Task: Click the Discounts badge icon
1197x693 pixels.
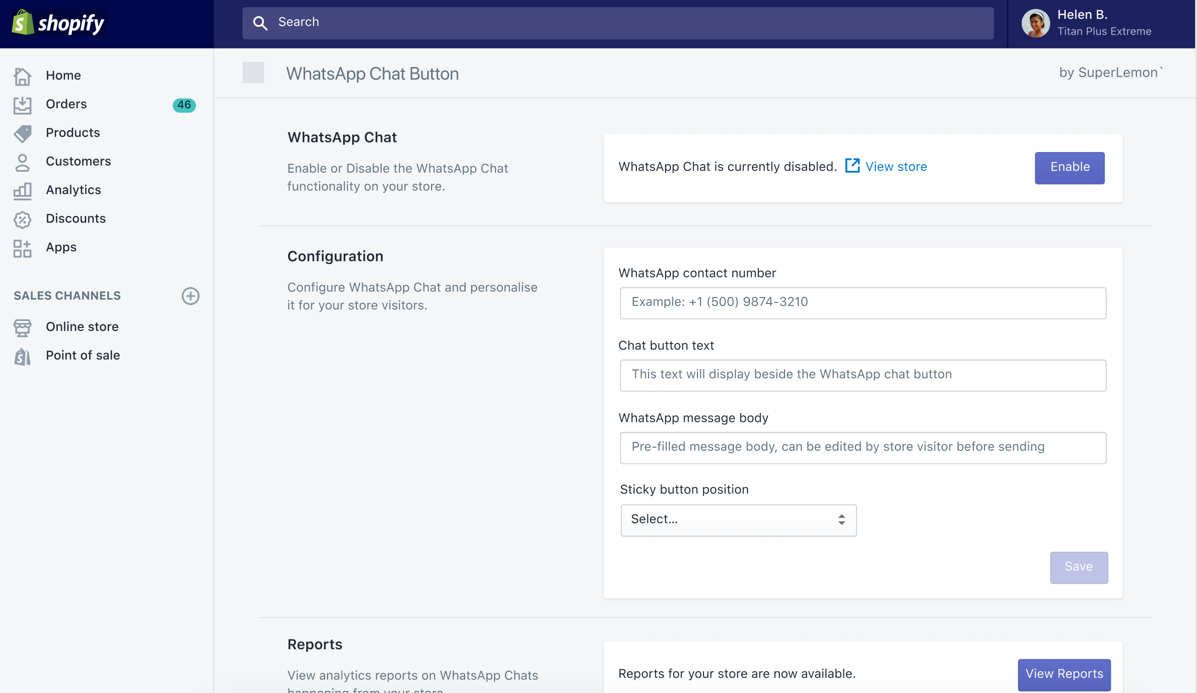Action: click(22, 219)
